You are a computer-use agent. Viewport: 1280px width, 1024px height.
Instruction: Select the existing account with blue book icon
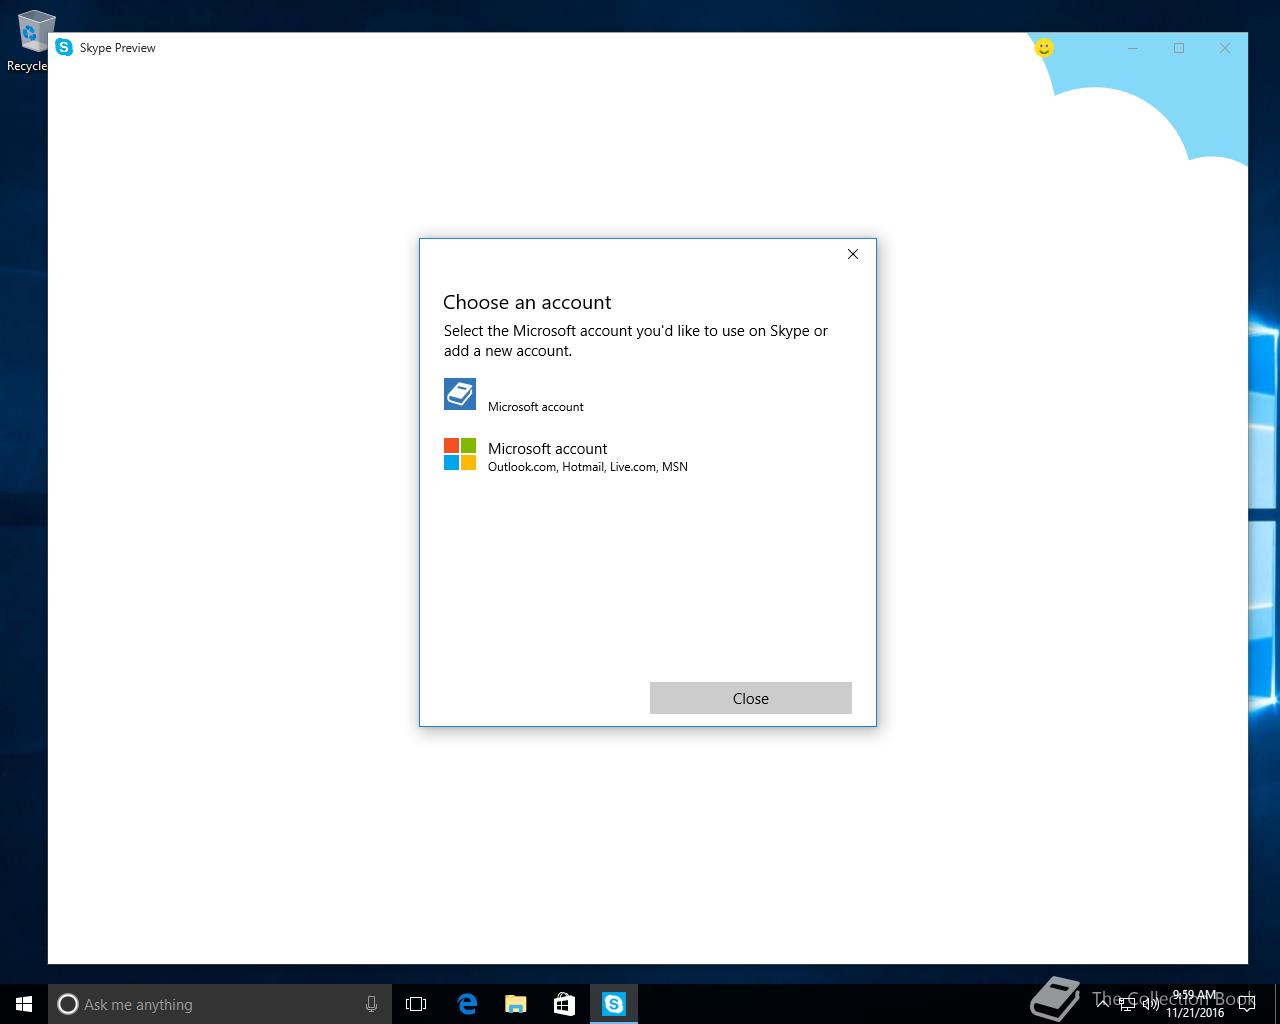[x=648, y=395]
